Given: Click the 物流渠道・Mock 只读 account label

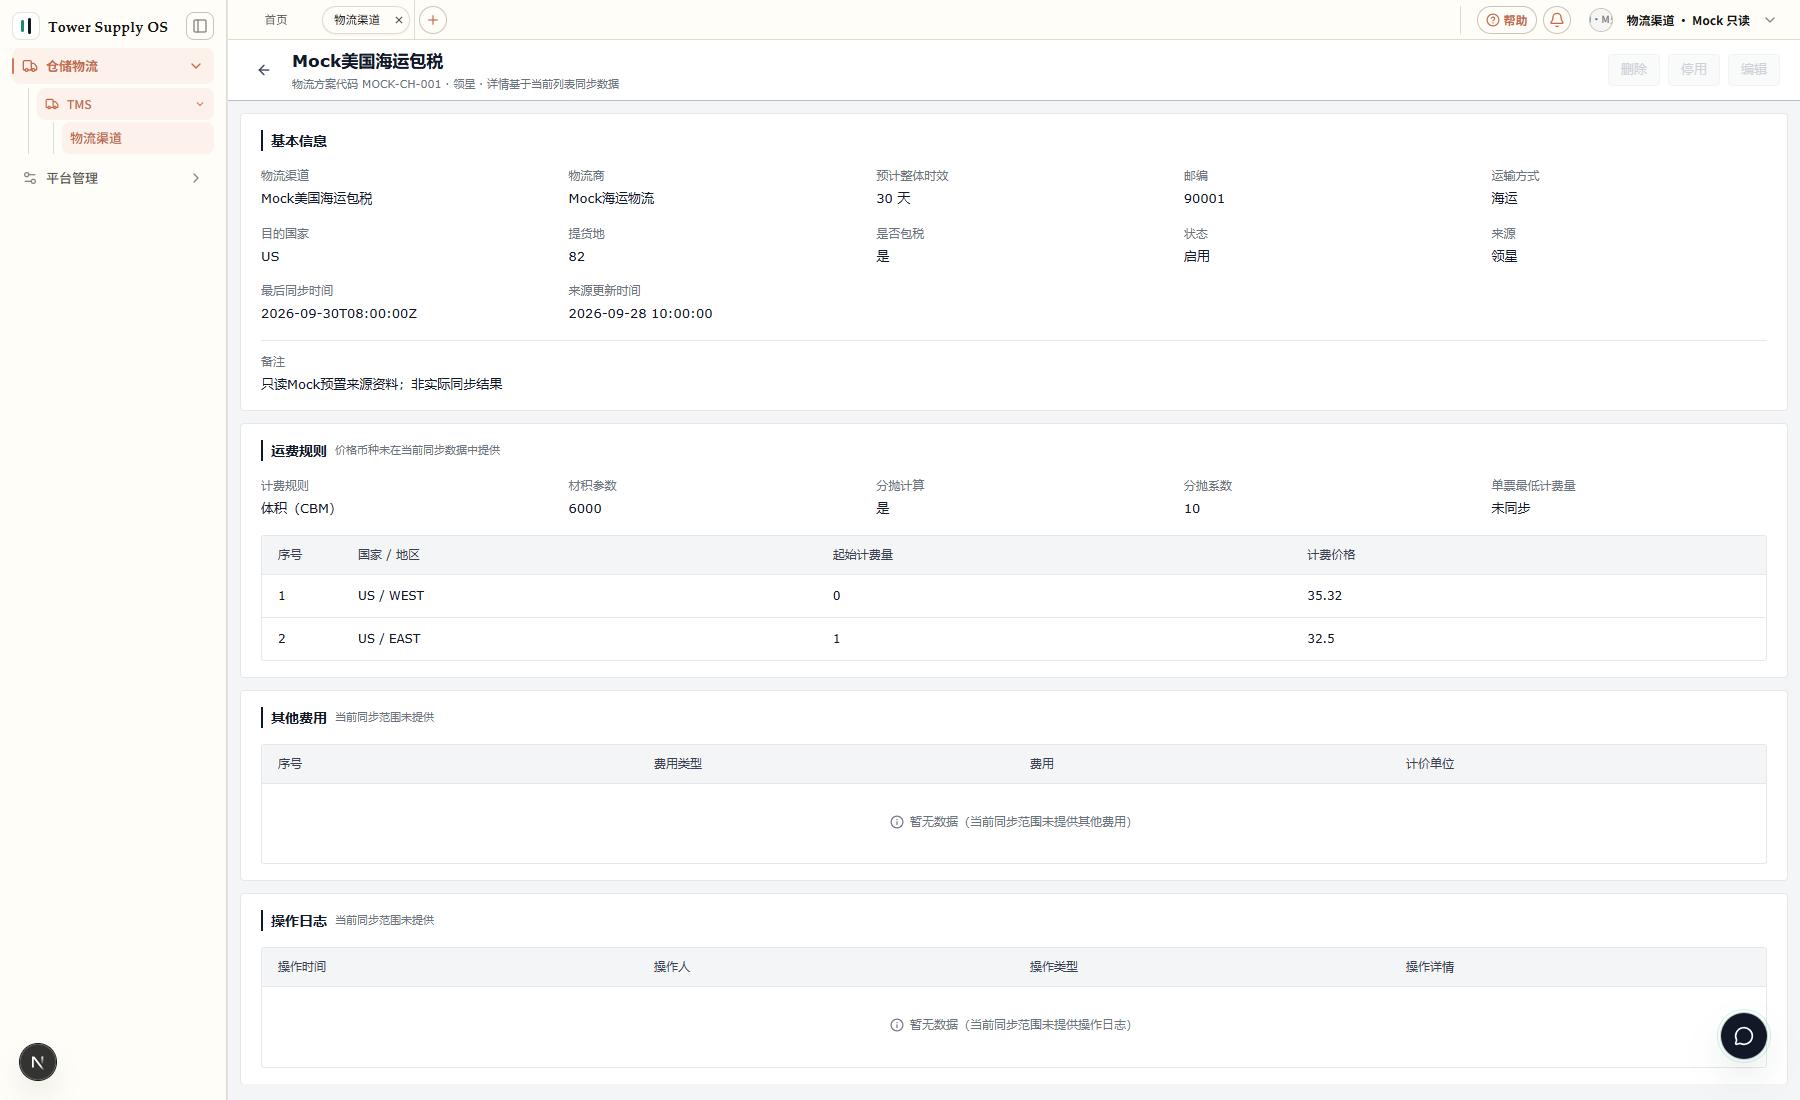Looking at the screenshot, I should [x=1688, y=20].
